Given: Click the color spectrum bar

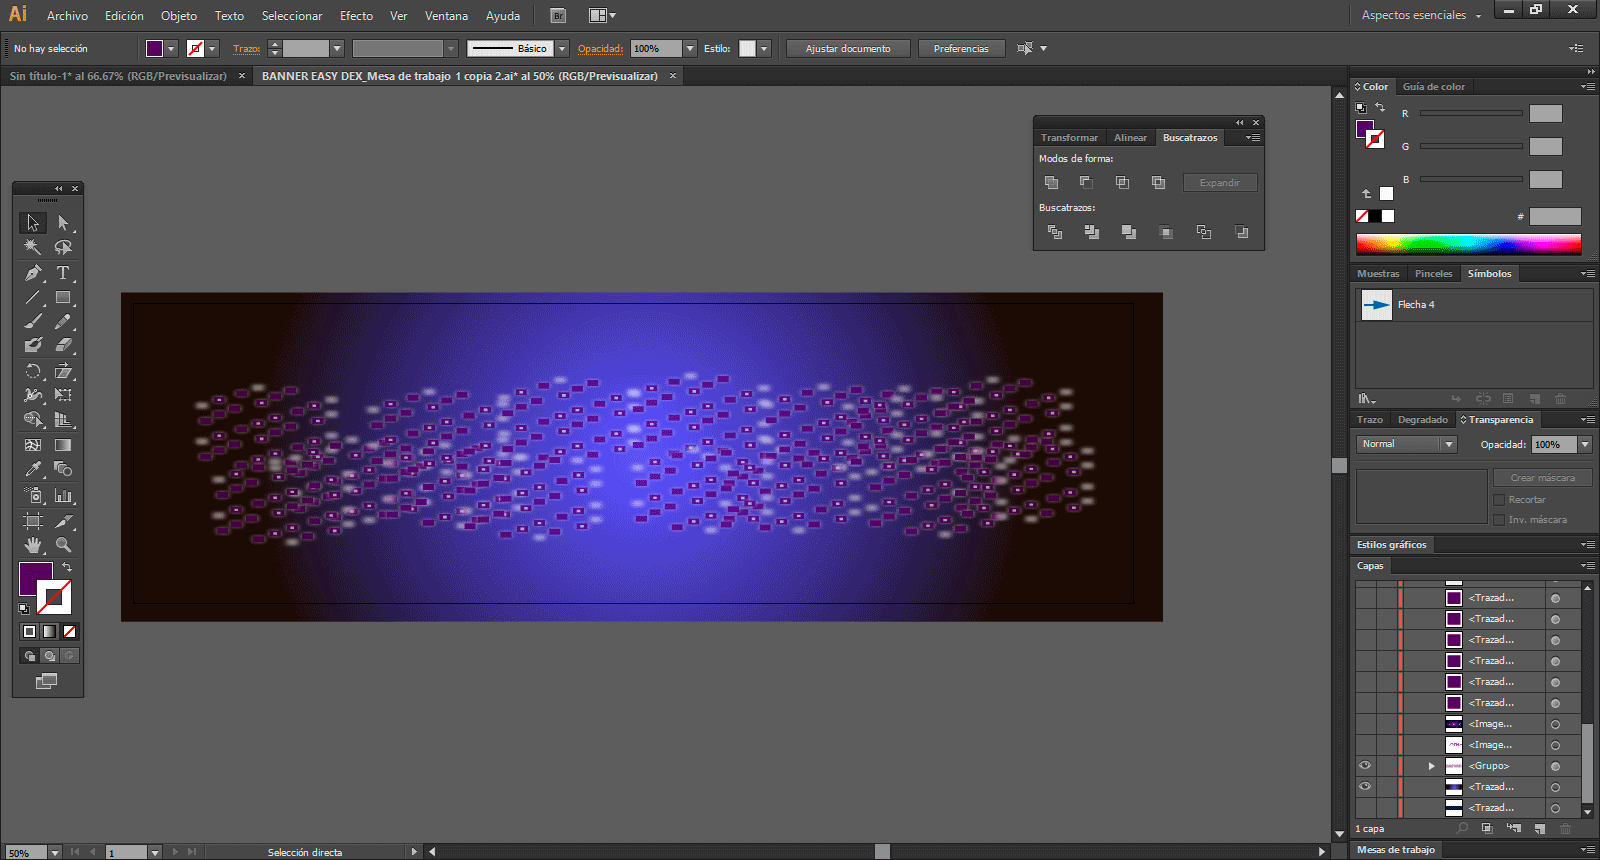Looking at the screenshot, I should pos(1468,244).
